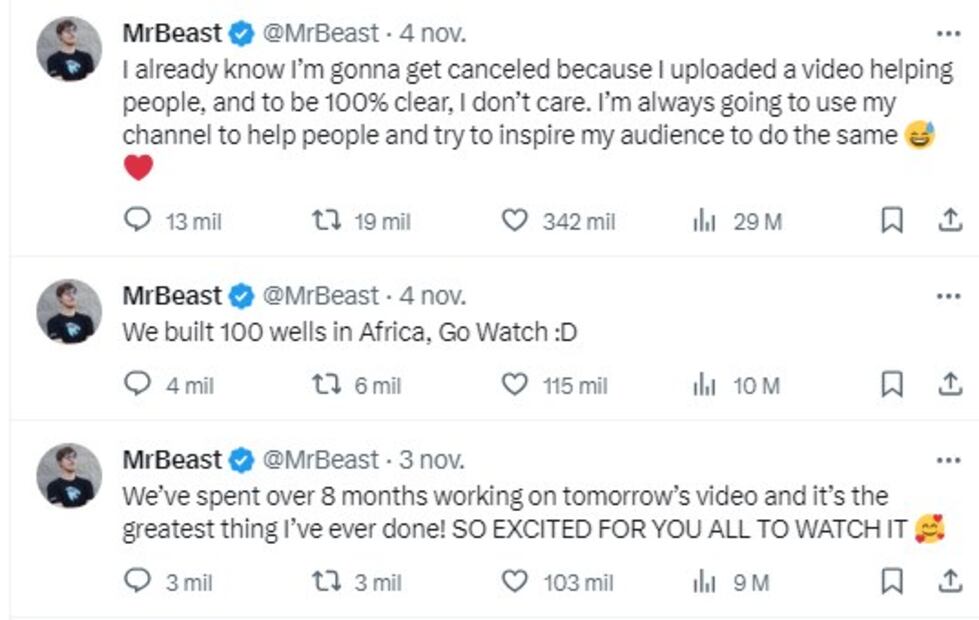Screen dimensions: 979x620
Task: Like the "100 wells in Africa" tweet
Action: click(x=514, y=385)
